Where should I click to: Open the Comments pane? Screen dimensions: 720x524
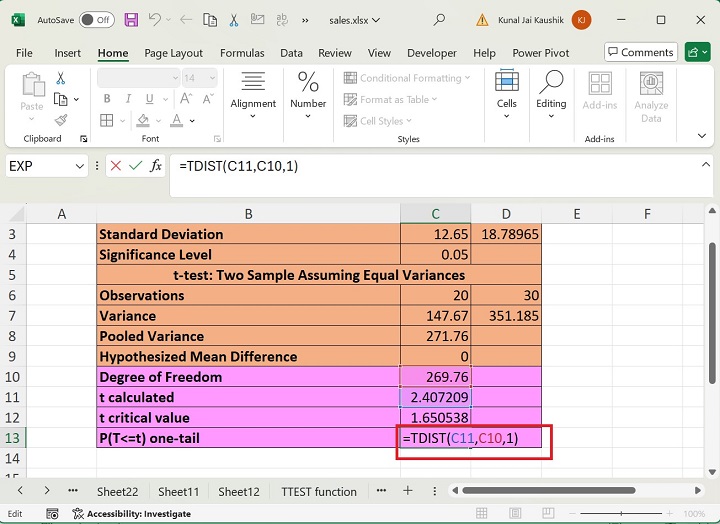point(640,52)
